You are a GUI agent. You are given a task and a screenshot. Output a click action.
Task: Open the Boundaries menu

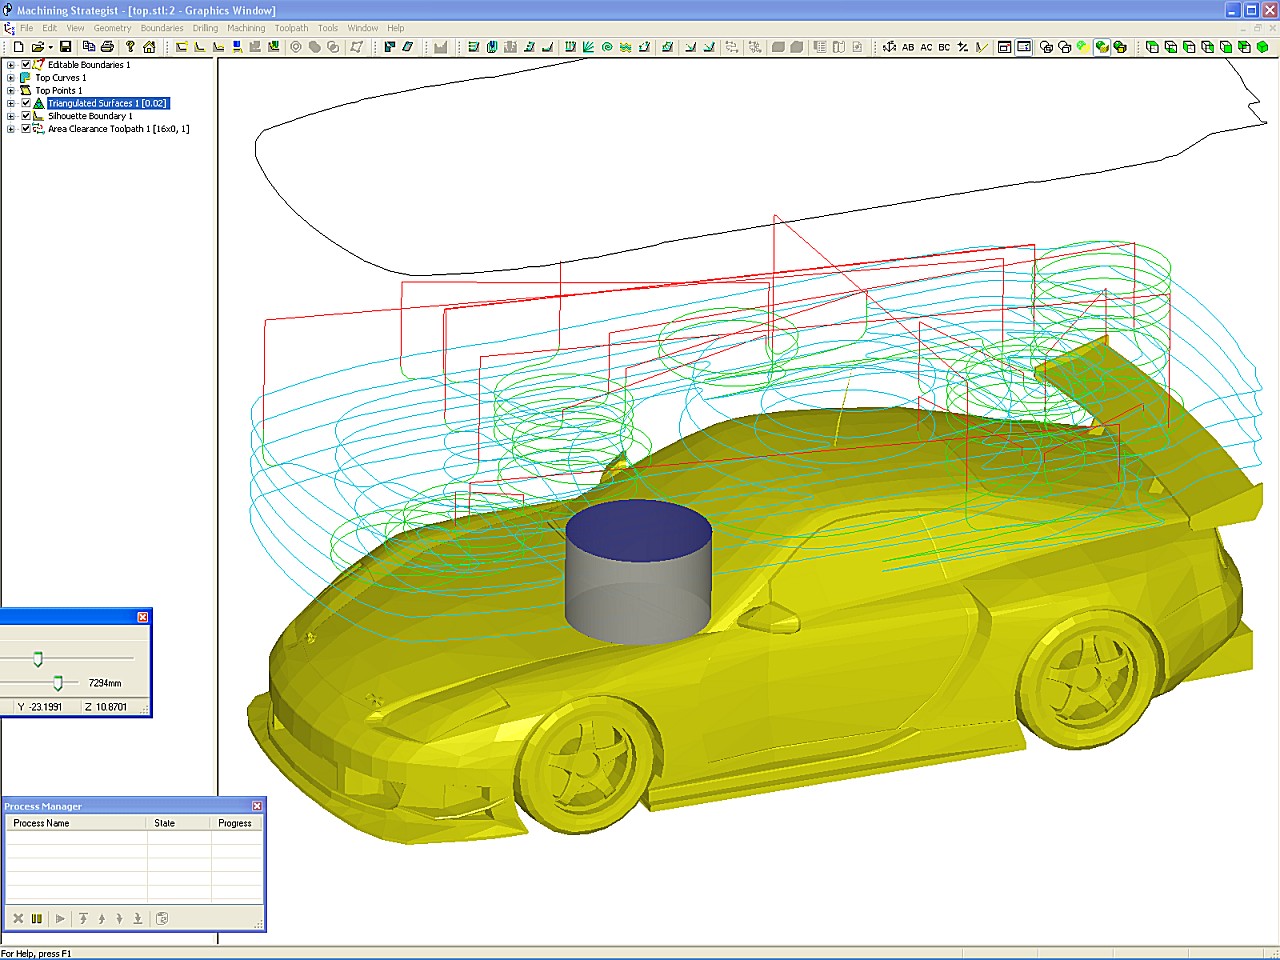[162, 28]
